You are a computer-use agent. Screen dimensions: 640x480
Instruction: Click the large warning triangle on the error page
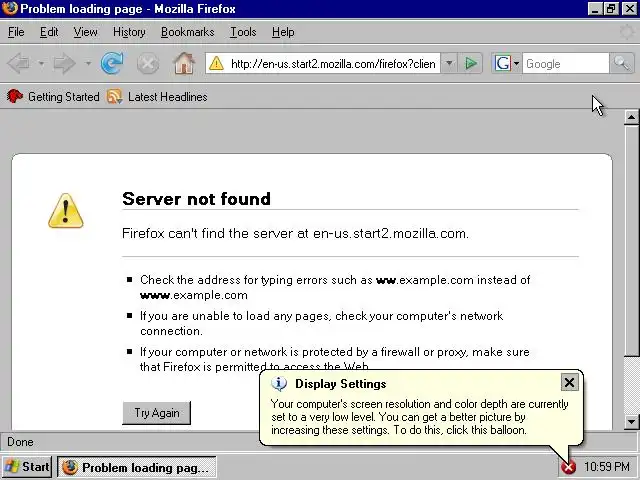(66, 211)
